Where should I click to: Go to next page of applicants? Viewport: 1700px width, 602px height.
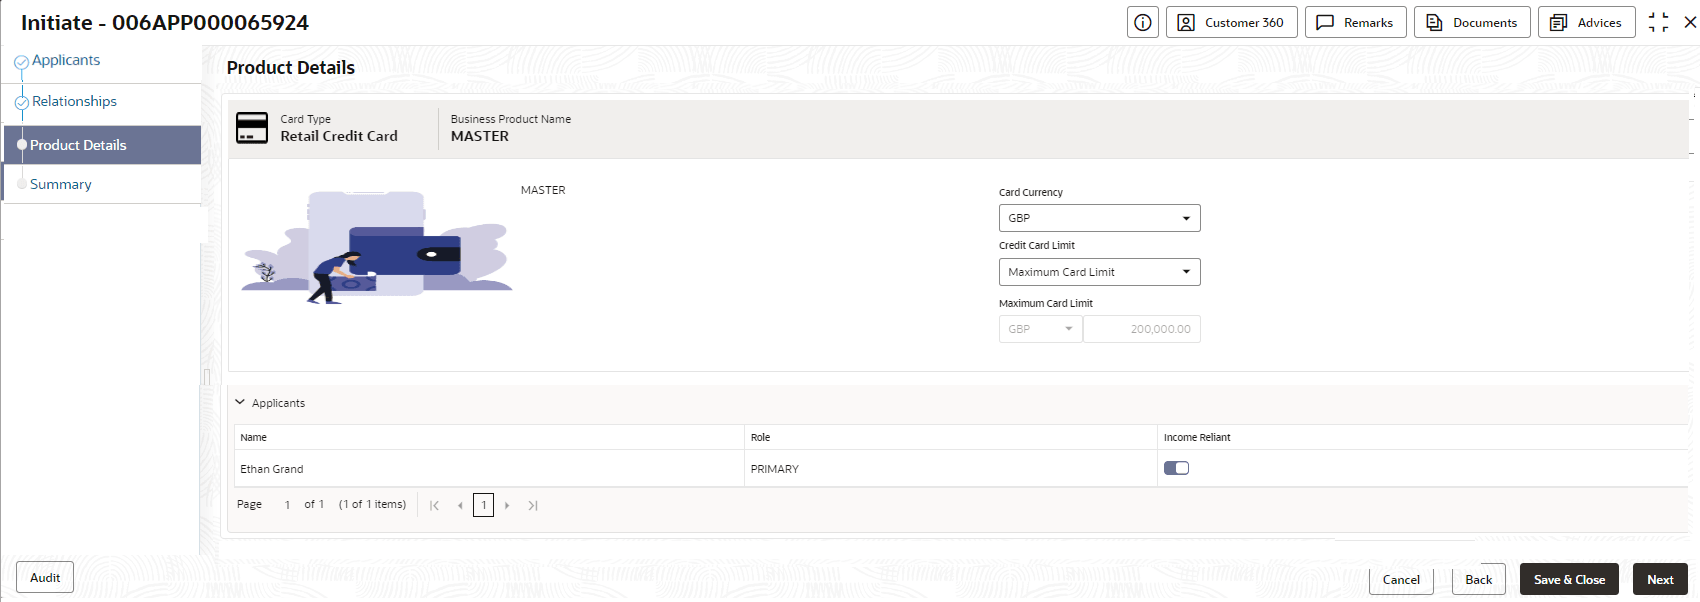[x=507, y=506]
